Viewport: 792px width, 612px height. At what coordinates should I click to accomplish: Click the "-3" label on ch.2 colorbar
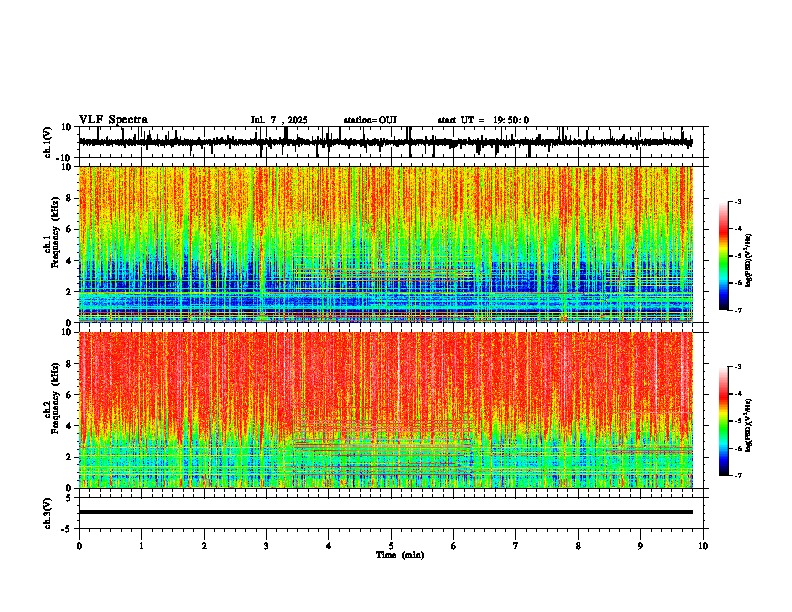[x=737, y=367]
